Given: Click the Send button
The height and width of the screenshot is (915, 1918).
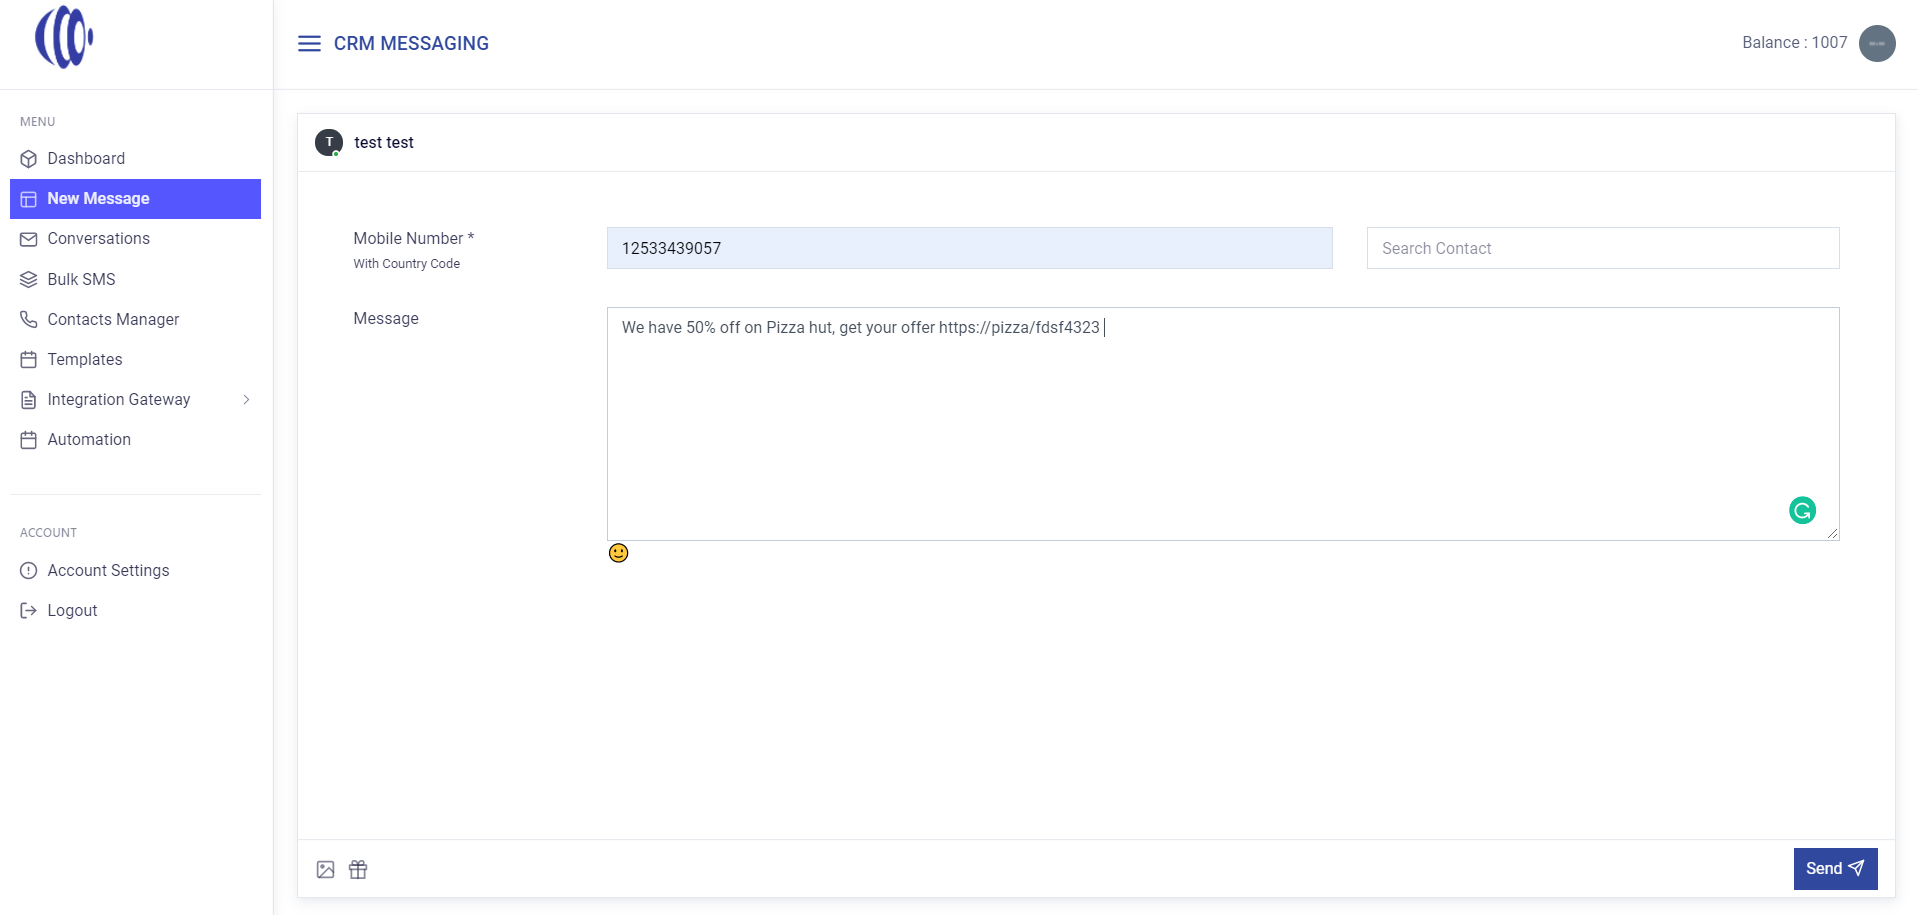Looking at the screenshot, I should point(1835,869).
